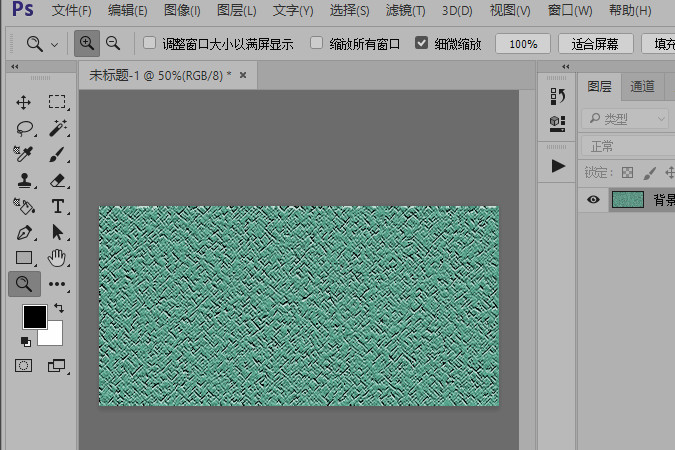Viewport: 675px width, 450px height.
Task: Click the 100% zoom button
Action: (x=523, y=44)
